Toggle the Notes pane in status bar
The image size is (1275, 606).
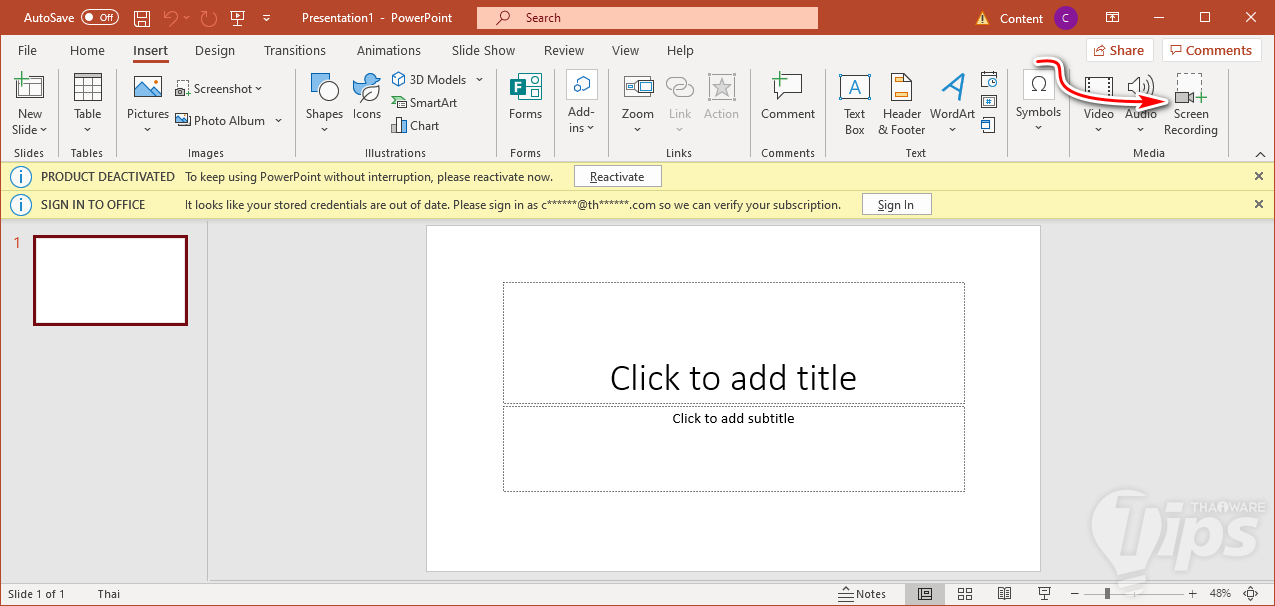862,594
